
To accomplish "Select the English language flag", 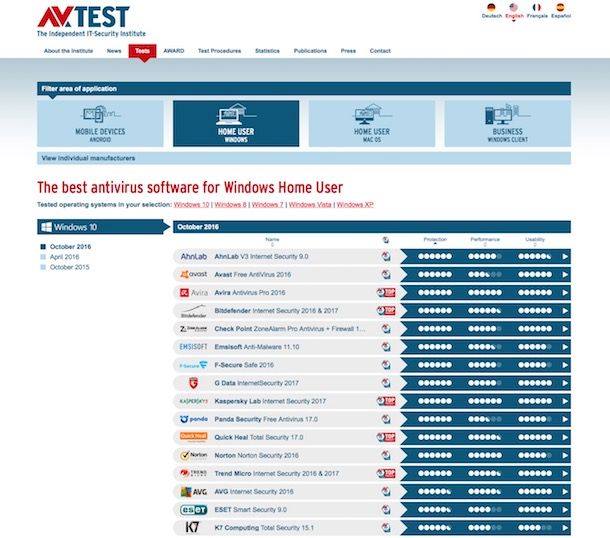I will click(x=514, y=7).
